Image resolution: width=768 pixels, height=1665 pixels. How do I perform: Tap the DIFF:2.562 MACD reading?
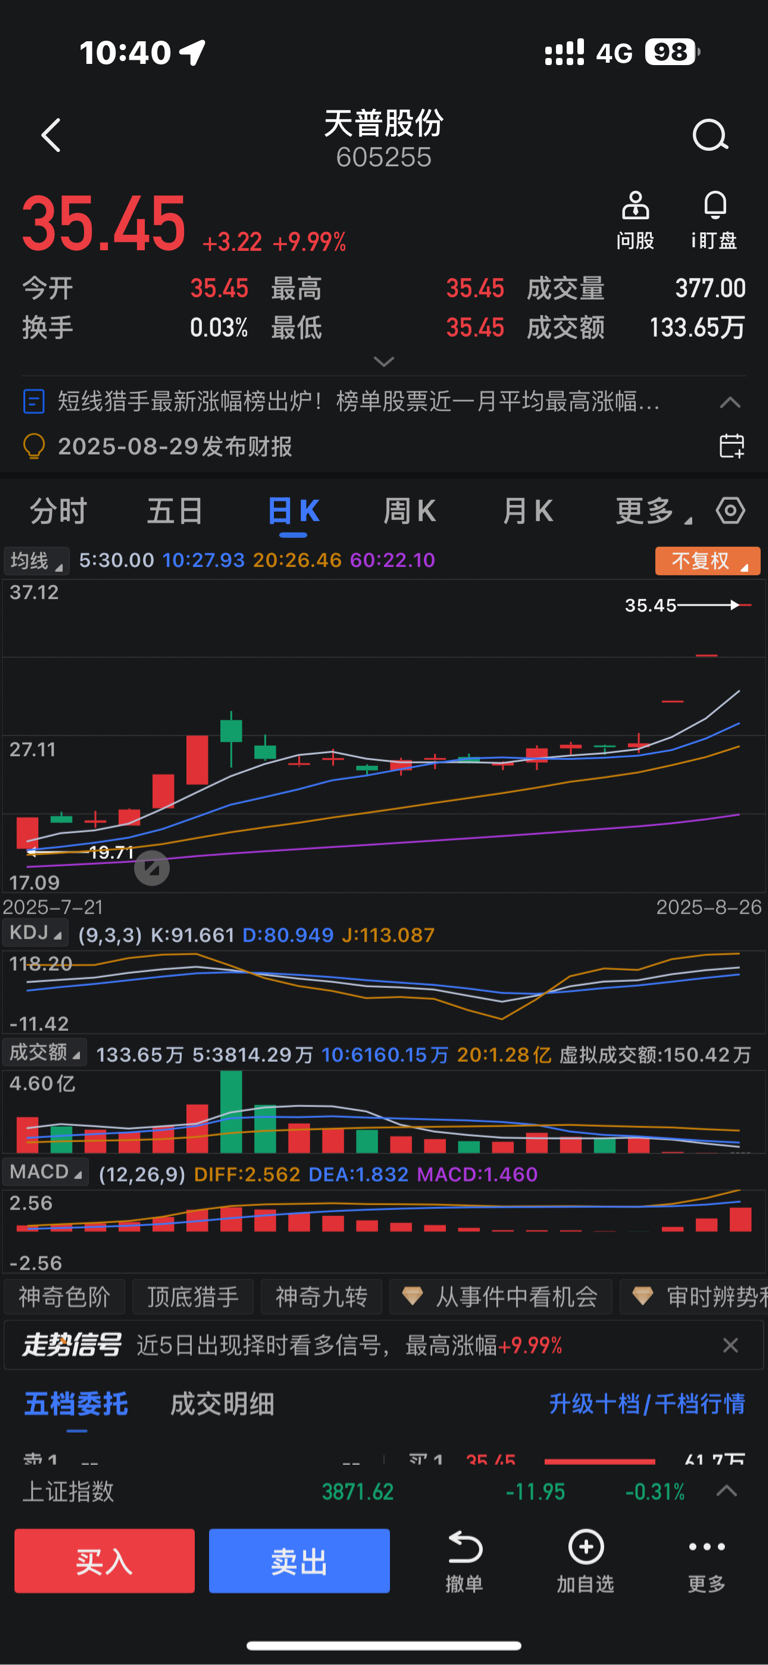tap(247, 1174)
